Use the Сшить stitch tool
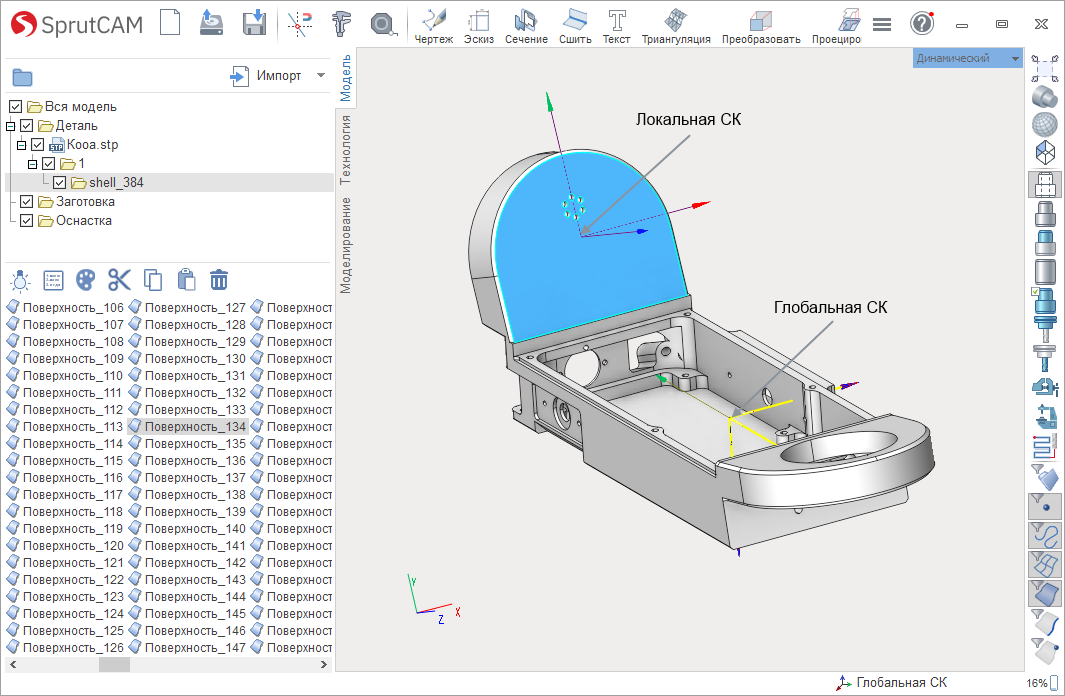Viewport: 1065px width, 696px height. tap(575, 26)
